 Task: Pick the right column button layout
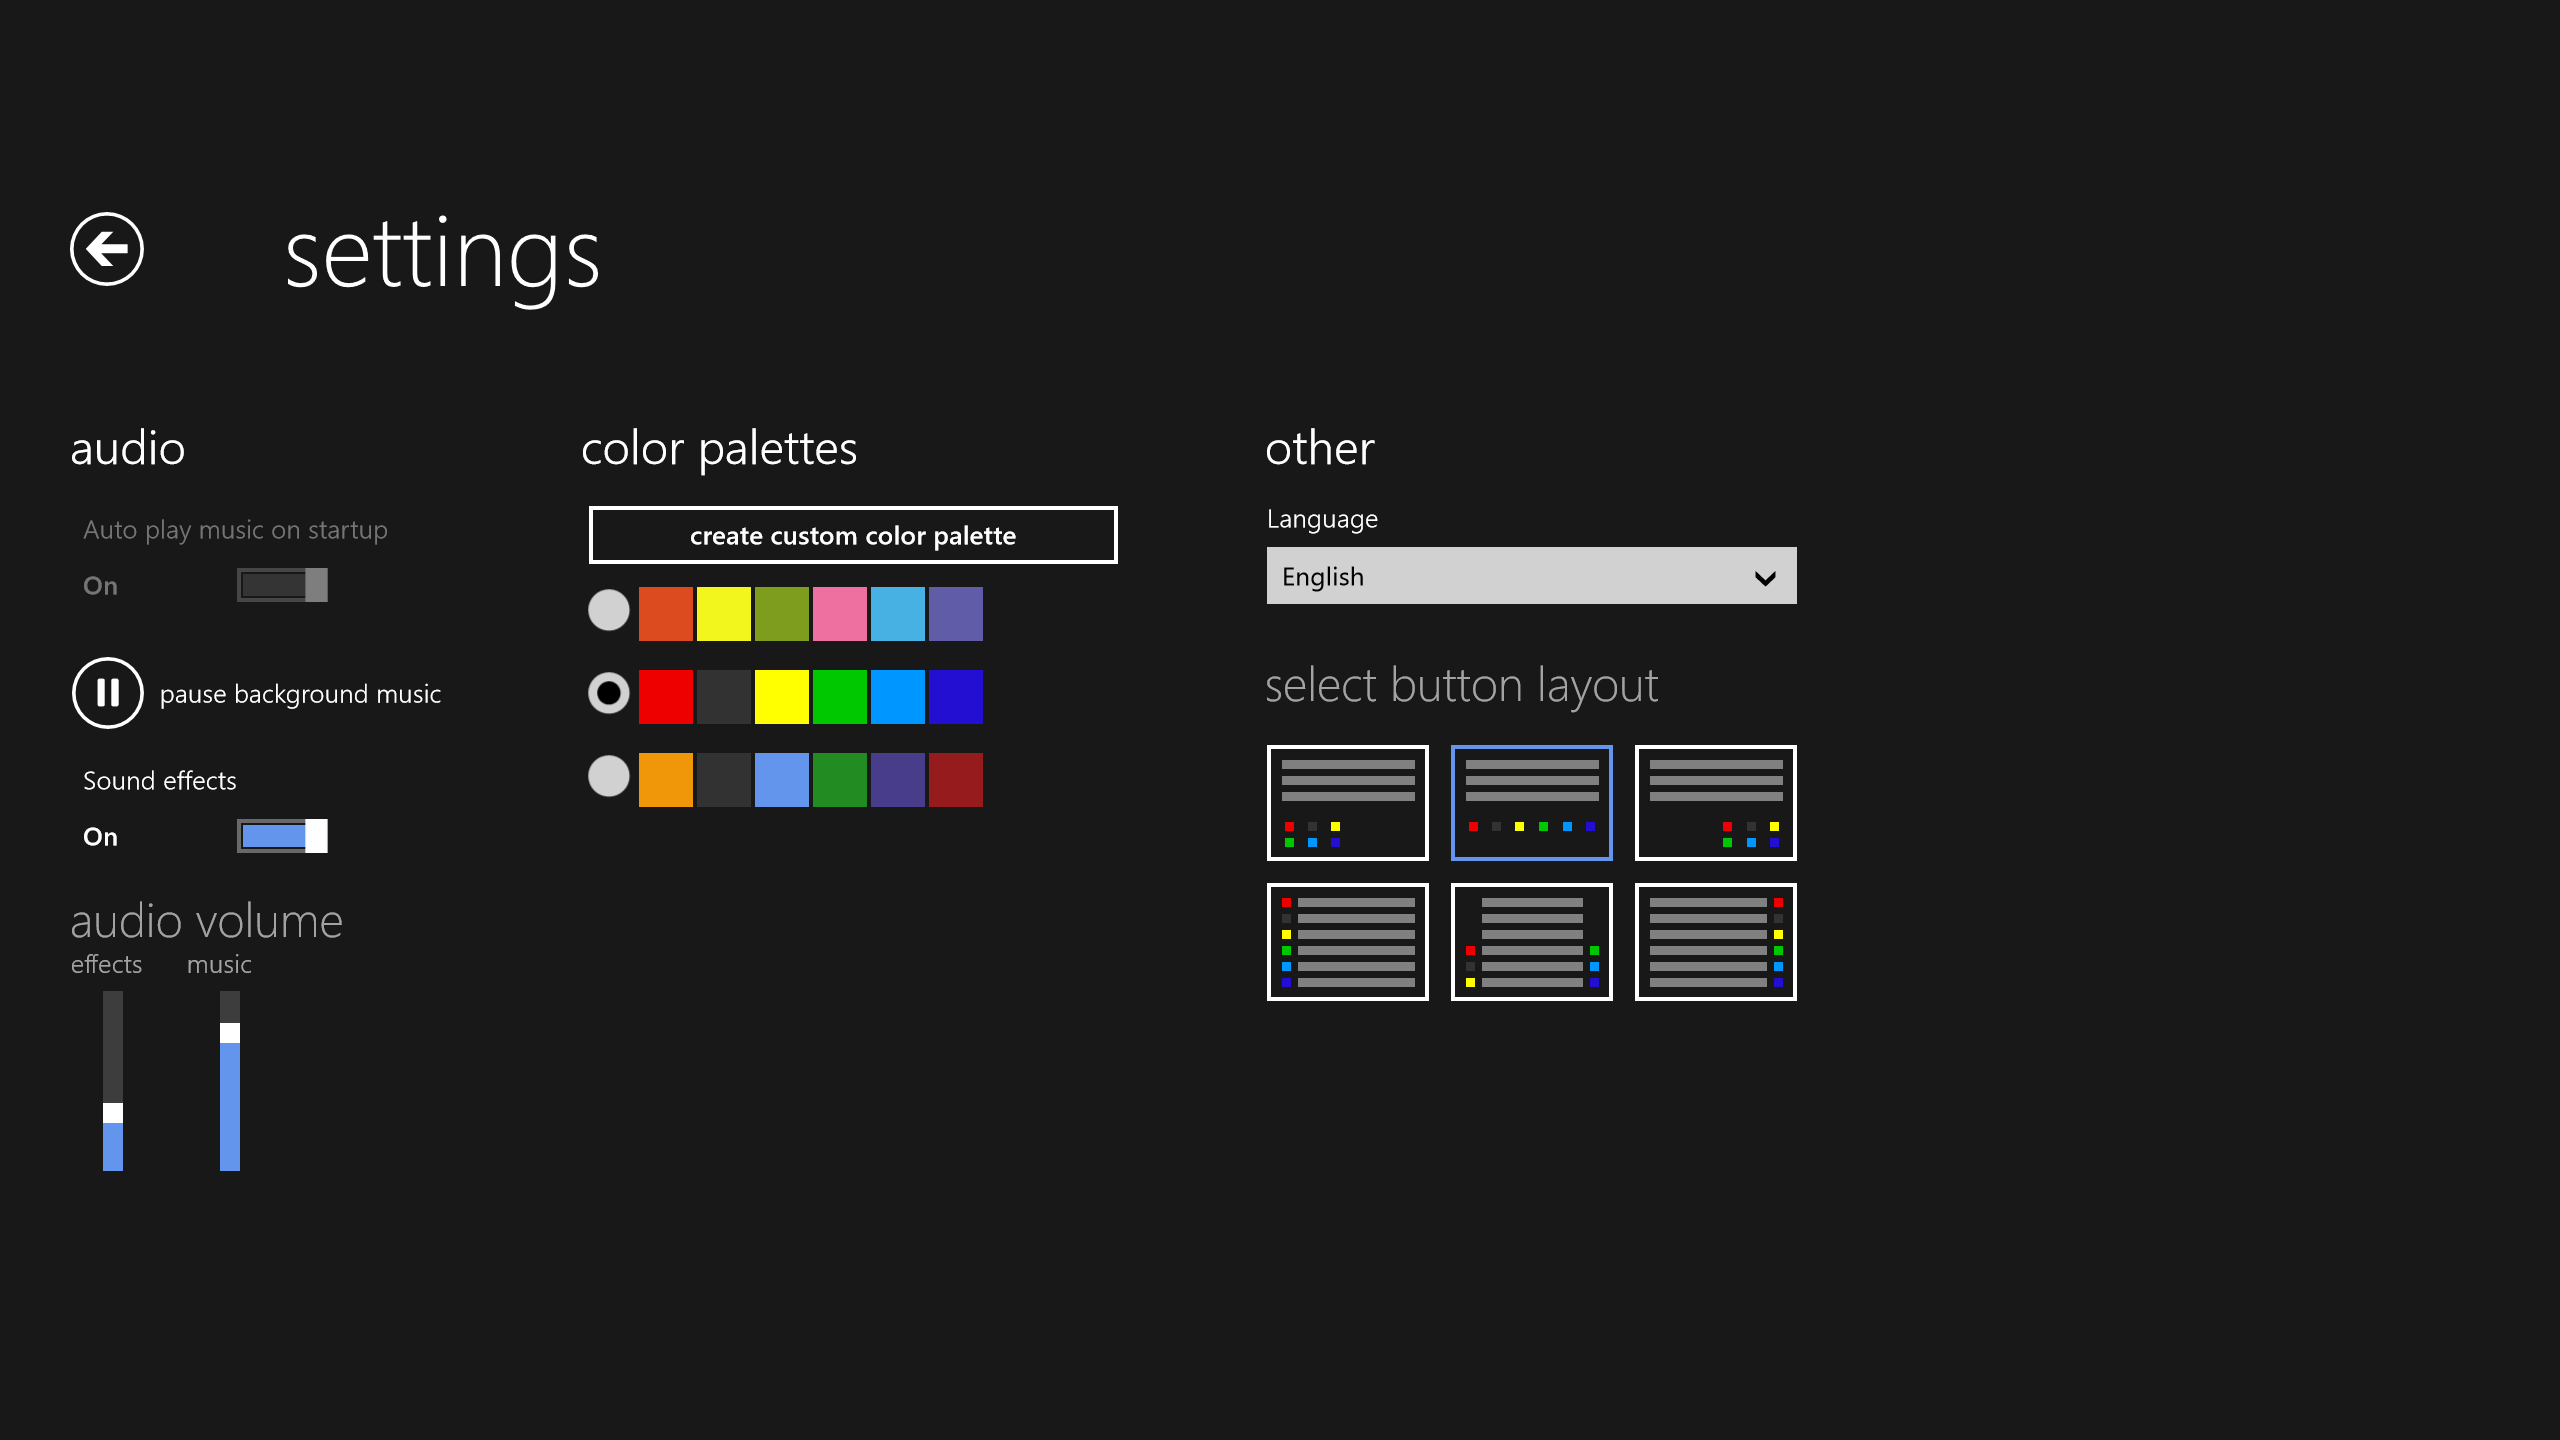[1715, 942]
